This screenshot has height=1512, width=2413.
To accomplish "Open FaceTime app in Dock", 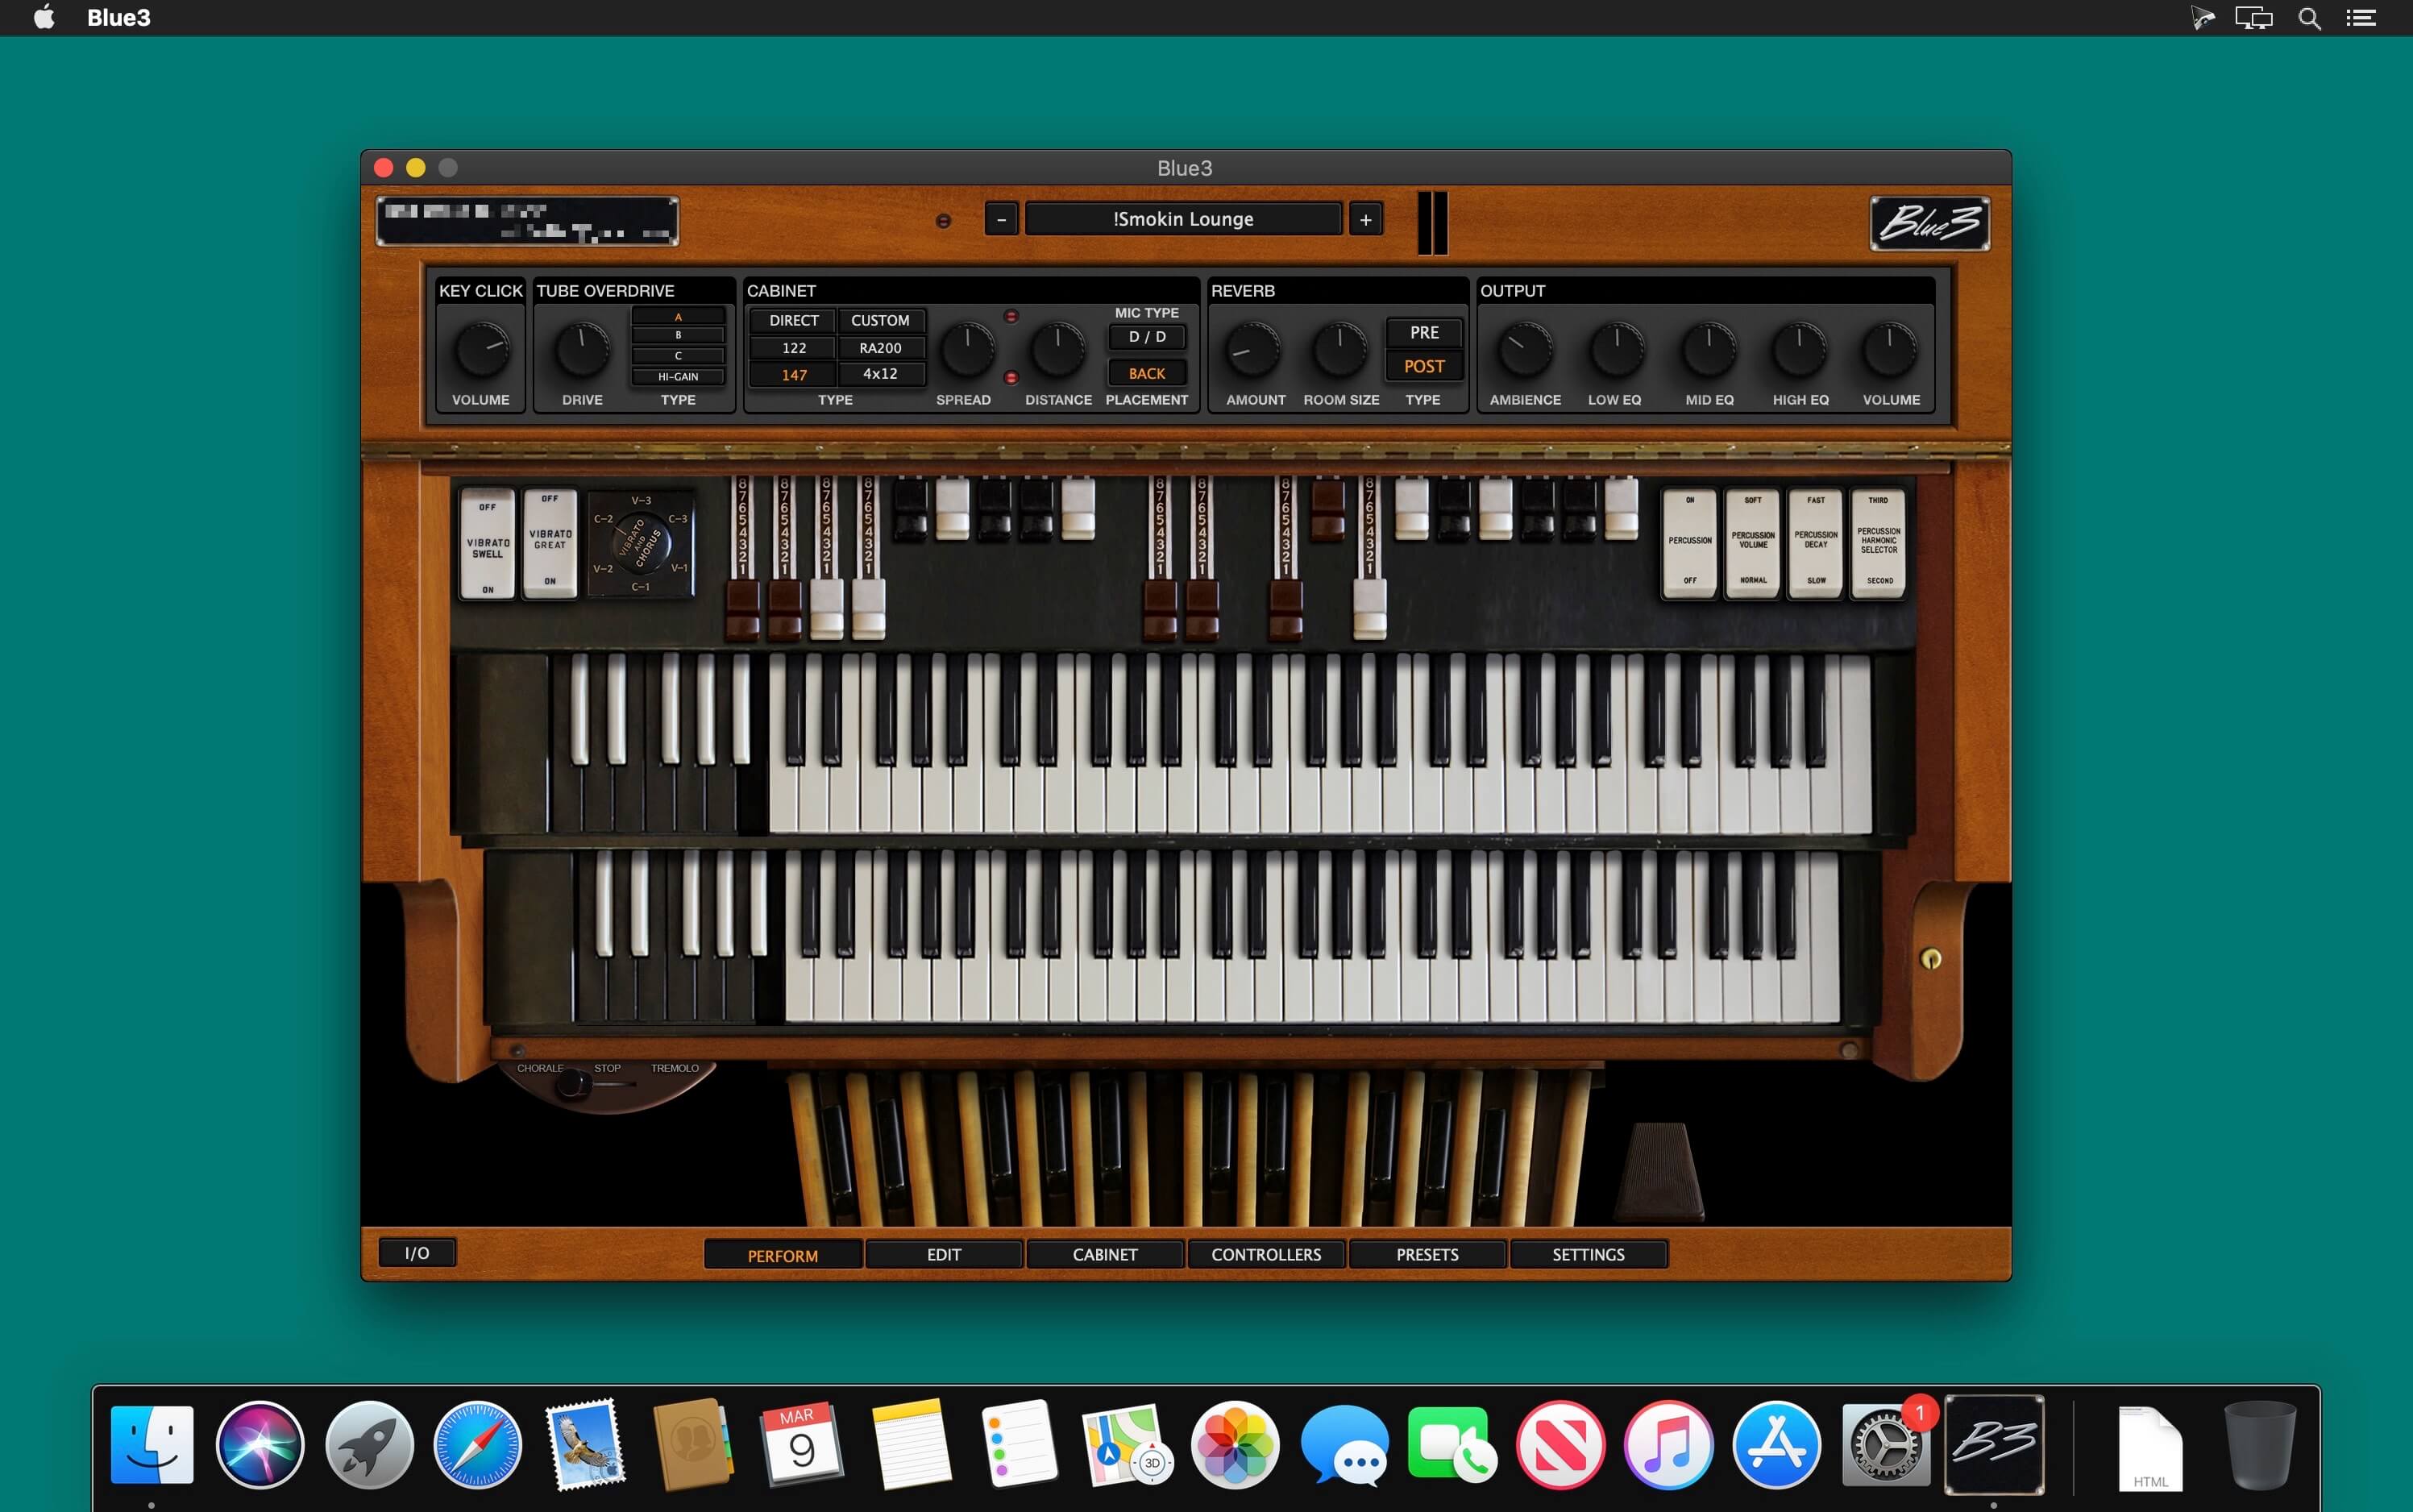I will [x=1452, y=1444].
